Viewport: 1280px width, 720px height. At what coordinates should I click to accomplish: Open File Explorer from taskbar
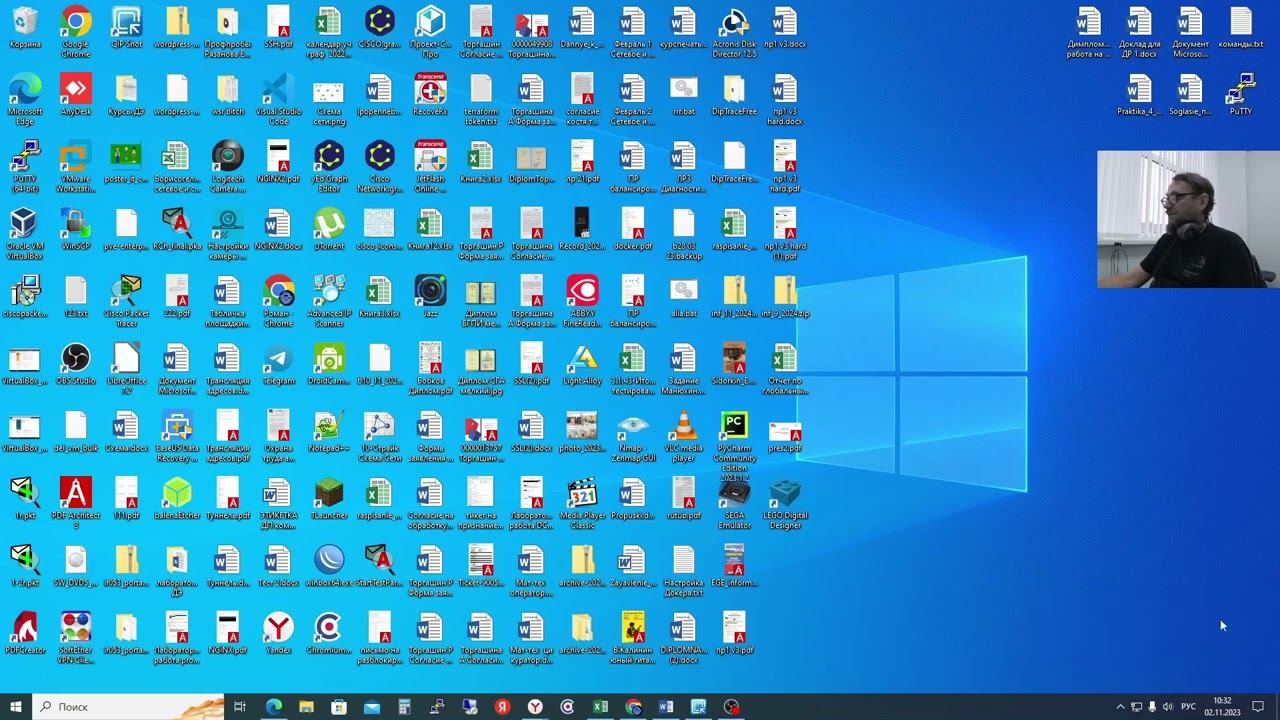pyautogui.click(x=306, y=707)
